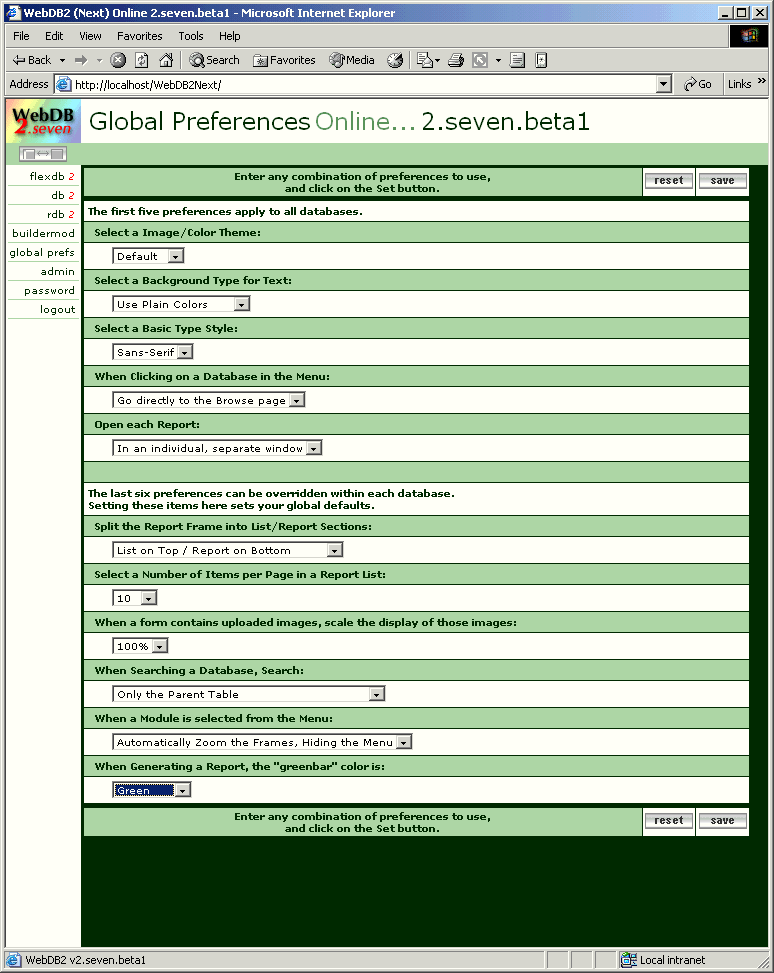Open the List/Report split dropdown

pos(228,550)
